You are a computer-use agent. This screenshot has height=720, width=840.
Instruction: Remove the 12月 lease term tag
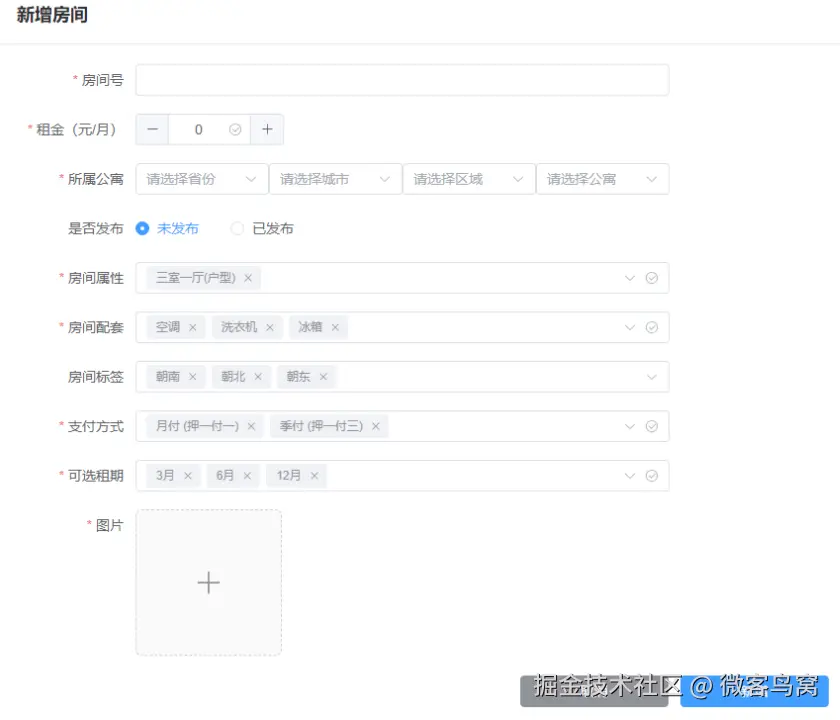(314, 476)
